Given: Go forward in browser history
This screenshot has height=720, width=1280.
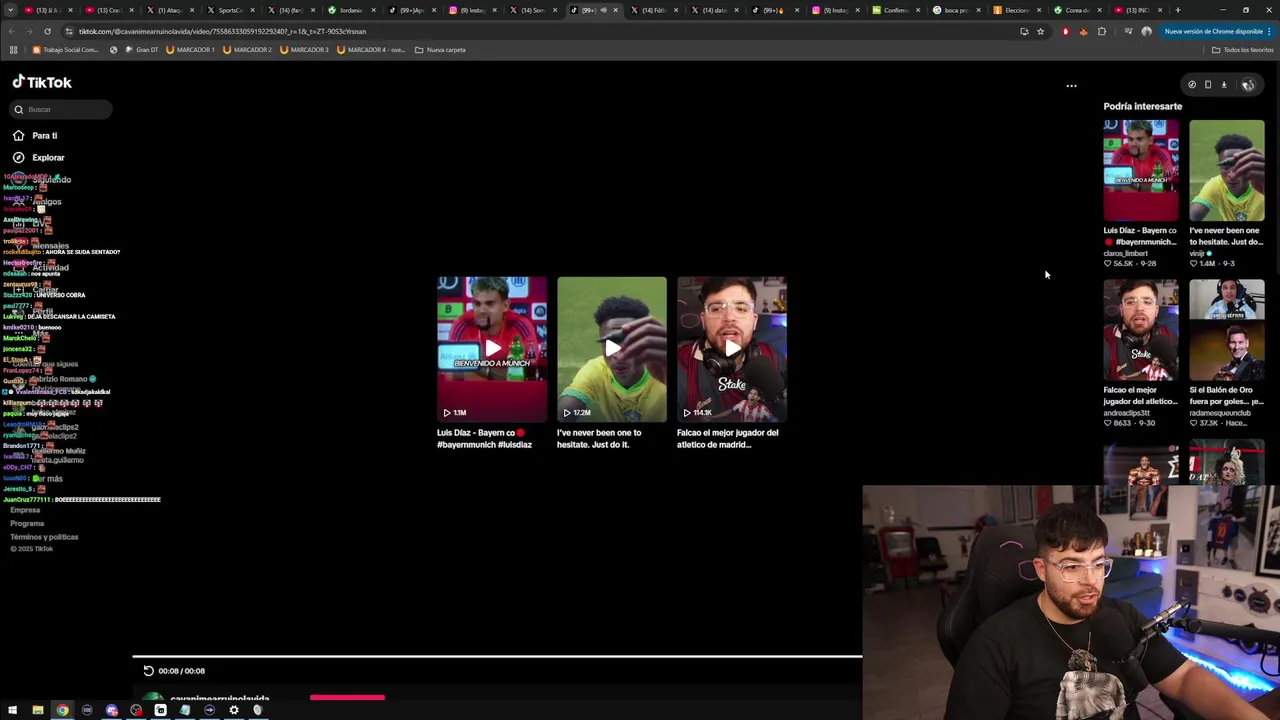Looking at the screenshot, I should pyautogui.click(x=29, y=31).
